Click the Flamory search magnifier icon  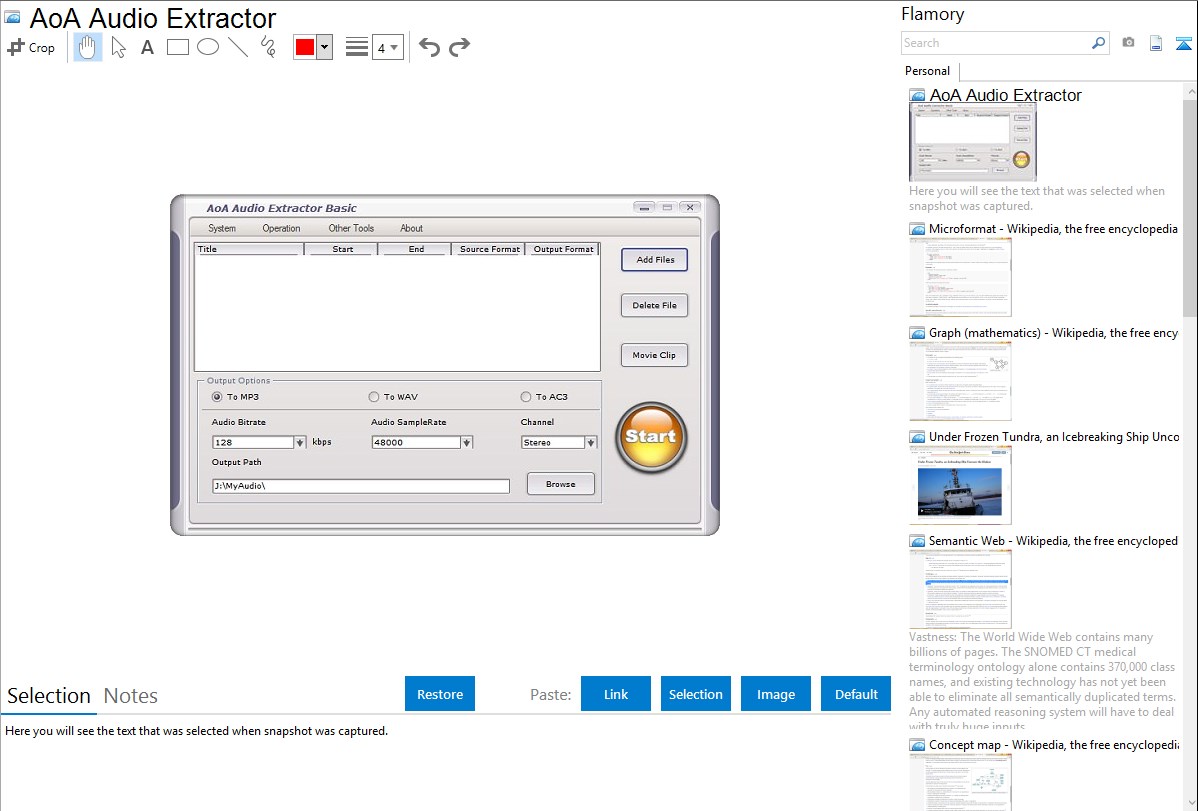1098,43
